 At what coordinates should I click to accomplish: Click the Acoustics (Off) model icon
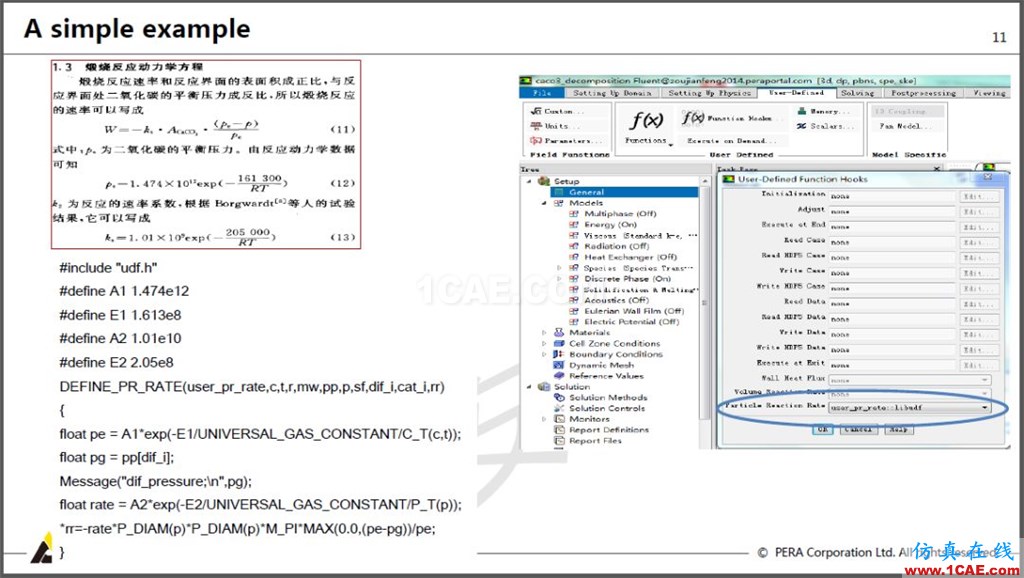[x=574, y=300]
